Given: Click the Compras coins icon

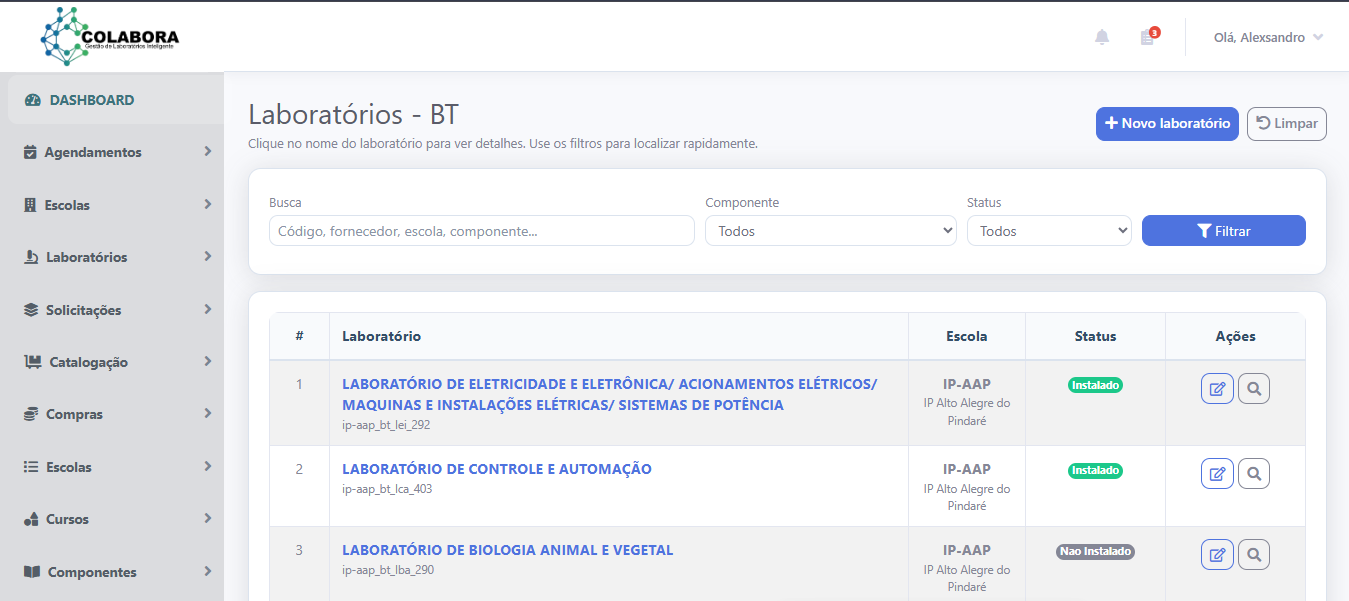Looking at the screenshot, I should click(x=31, y=414).
